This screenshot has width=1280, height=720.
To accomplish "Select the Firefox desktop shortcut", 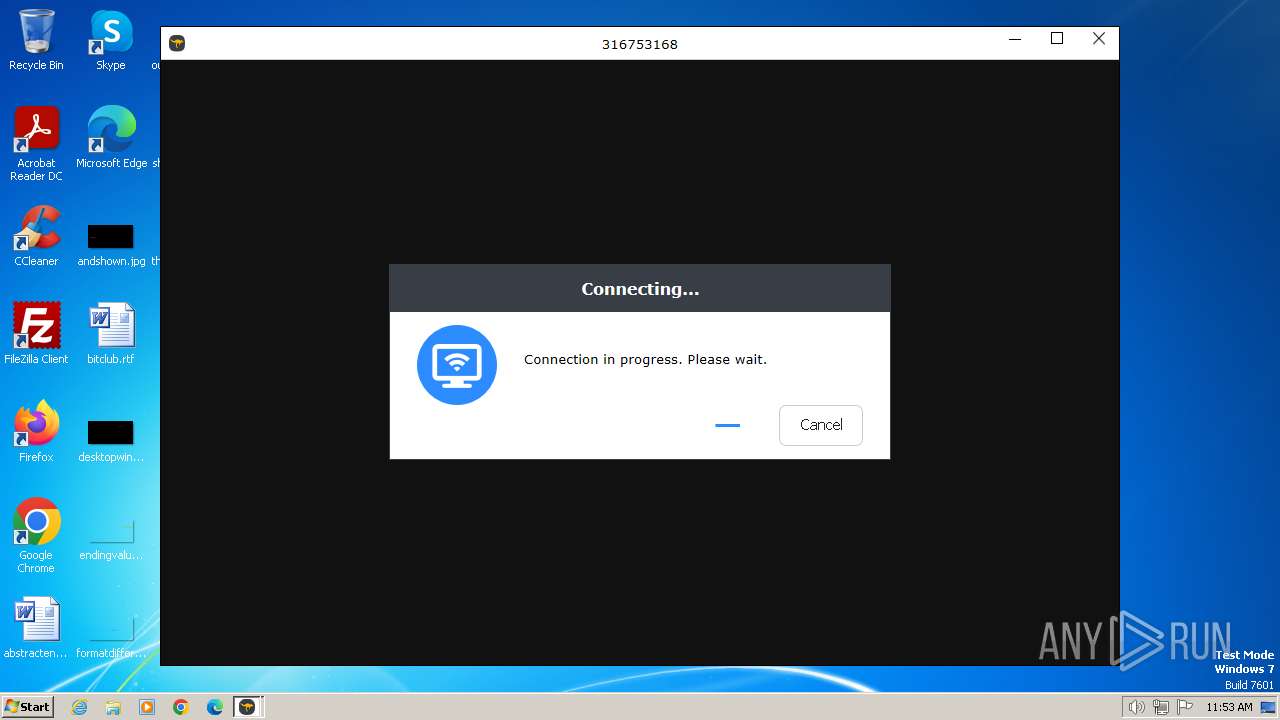I will pos(36,431).
